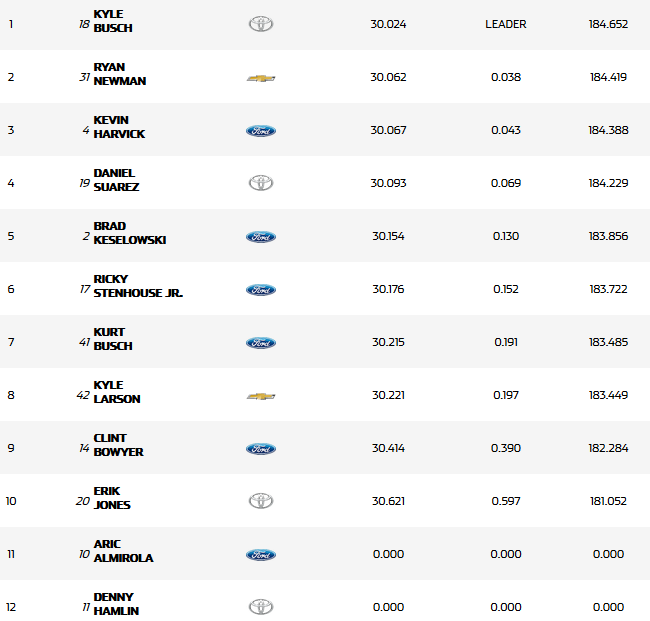Click car number 42 next to Kyle Larson
The image size is (650, 621).
tap(83, 396)
